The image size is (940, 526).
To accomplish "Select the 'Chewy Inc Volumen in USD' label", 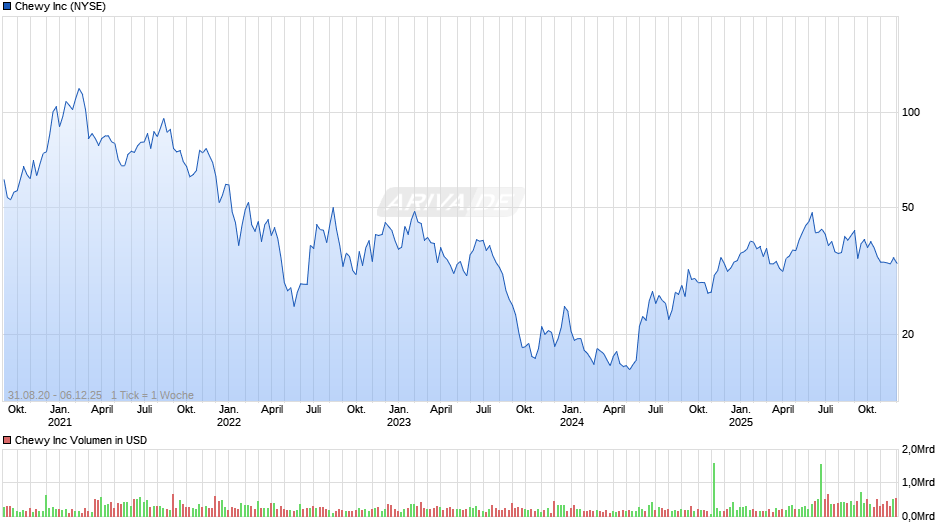I will click(x=80, y=440).
